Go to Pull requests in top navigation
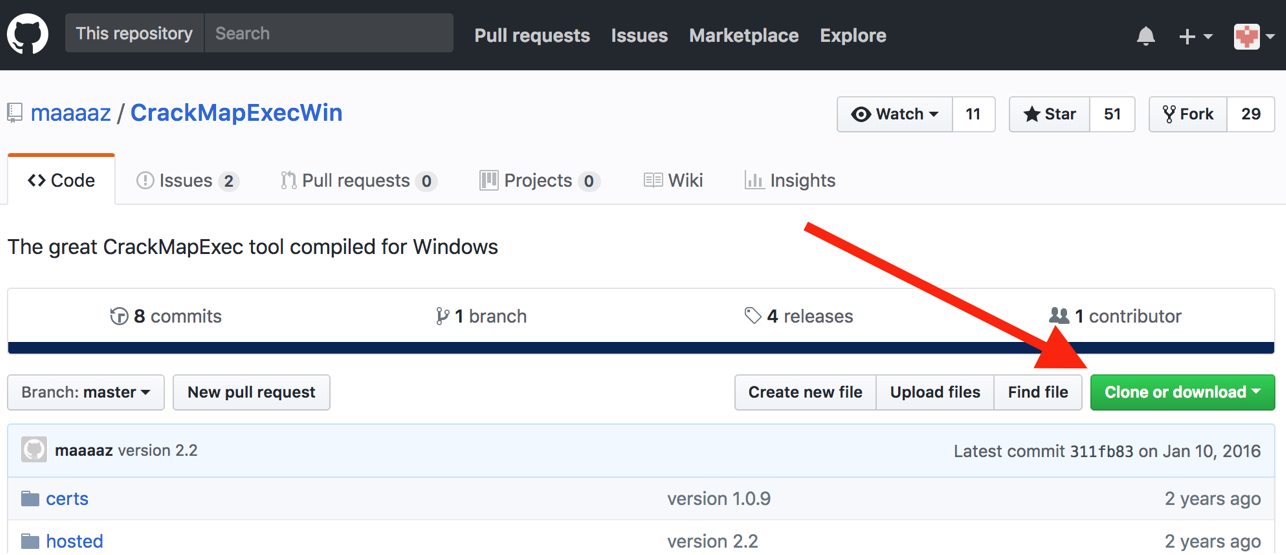 pyautogui.click(x=532, y=35)
